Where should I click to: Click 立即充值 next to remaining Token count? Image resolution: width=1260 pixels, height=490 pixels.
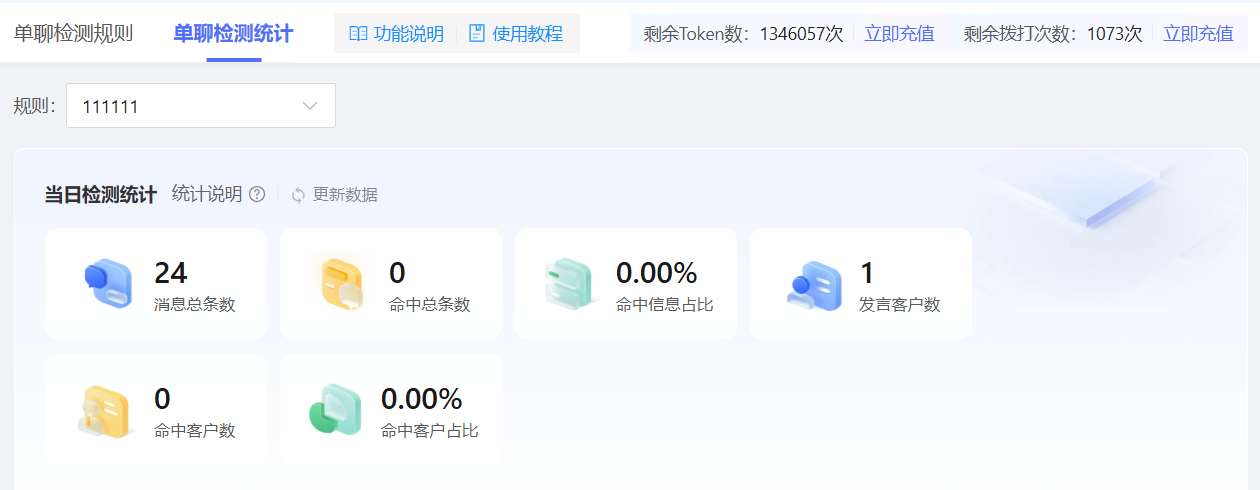click(x=899, y=34)
